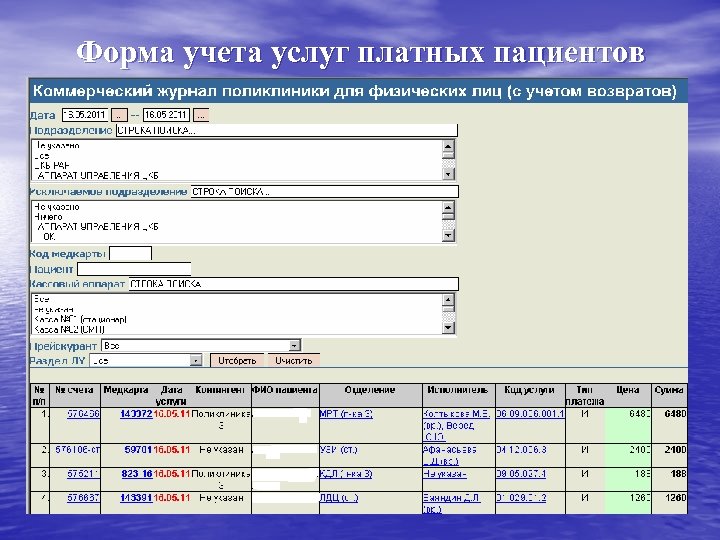Click the Очистить button

click(294, 360)
